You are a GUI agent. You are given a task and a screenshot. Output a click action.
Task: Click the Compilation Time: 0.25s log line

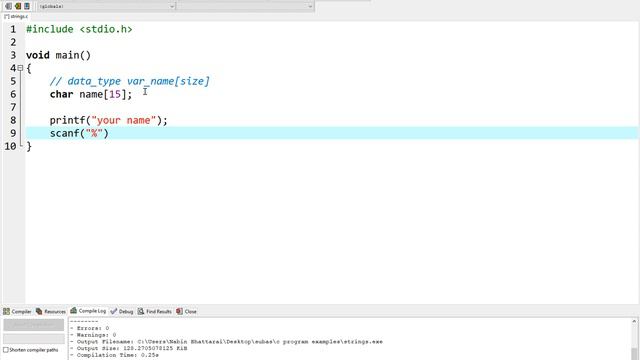click(114, 355)
